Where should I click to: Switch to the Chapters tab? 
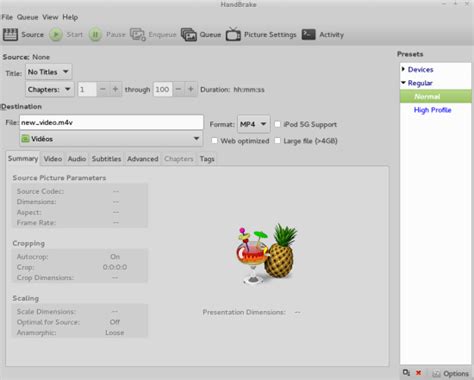179,159
